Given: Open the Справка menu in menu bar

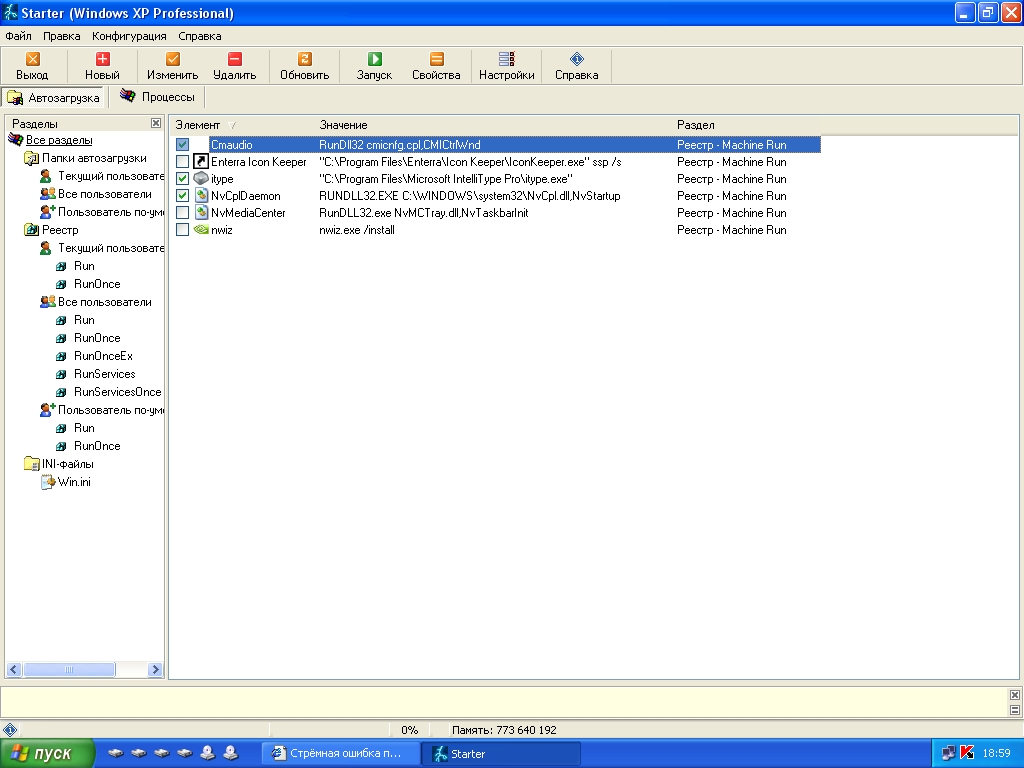Looking at the screenshot, I should 200,36.
